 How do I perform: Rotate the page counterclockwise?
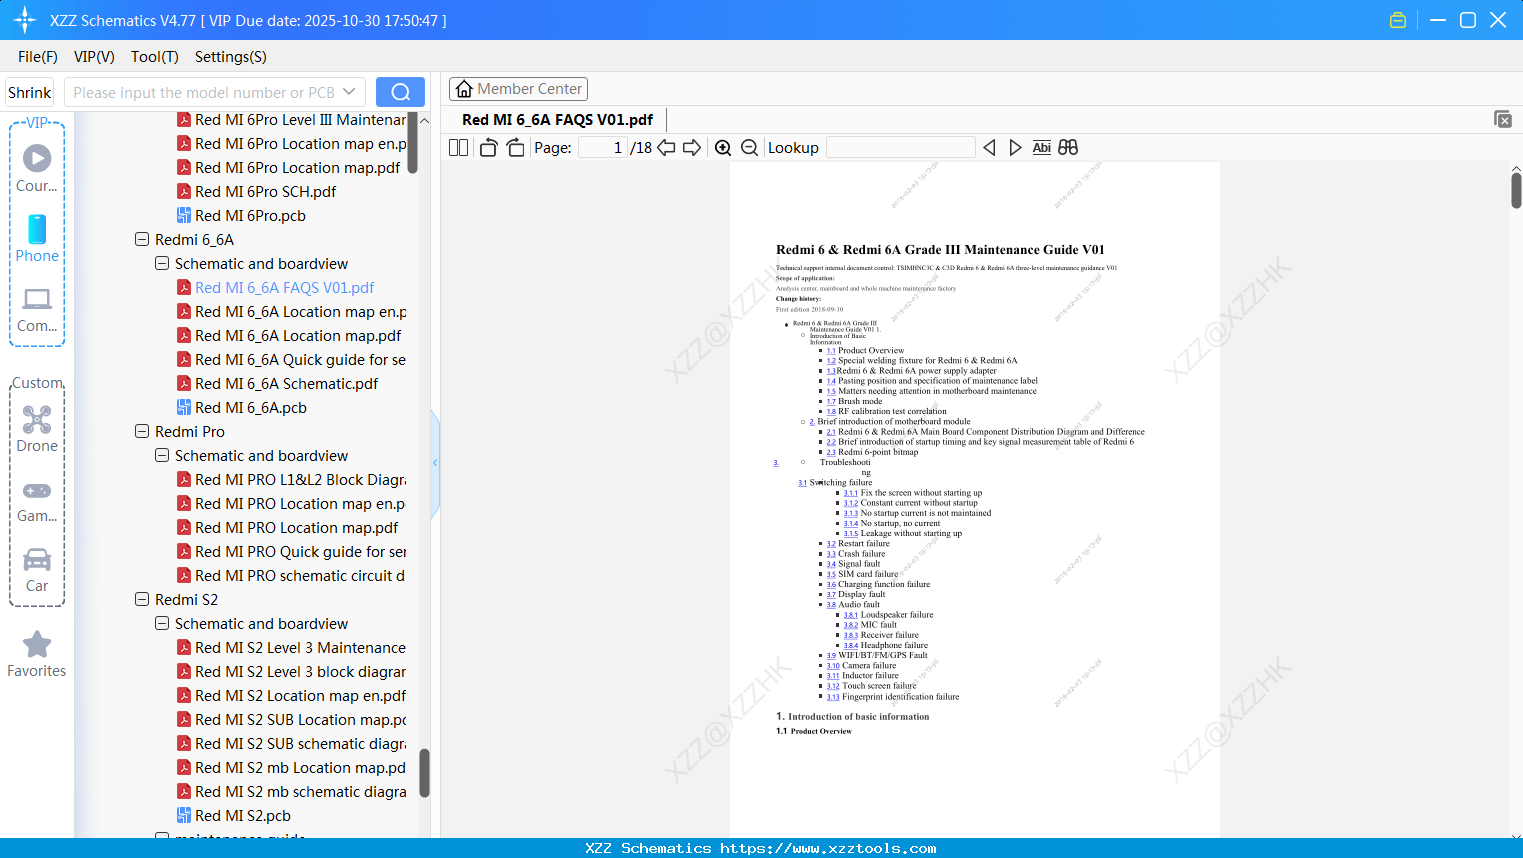point(488,148)
